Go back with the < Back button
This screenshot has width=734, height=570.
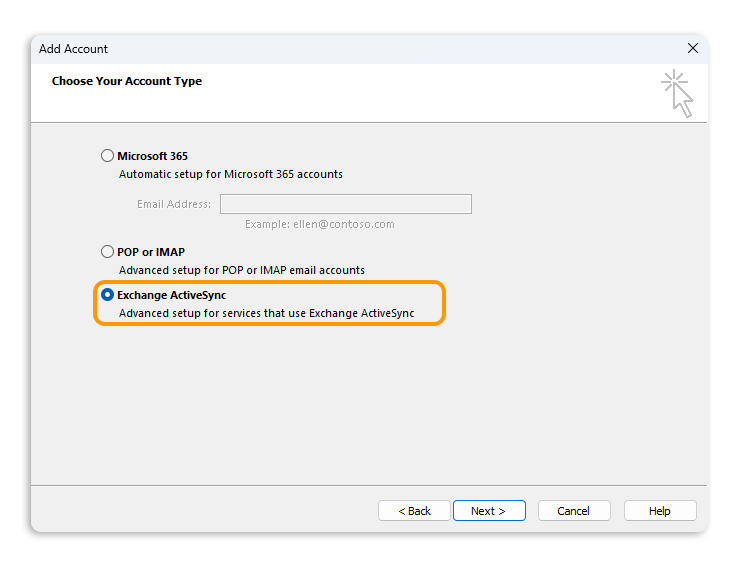[x=414, y=511]
